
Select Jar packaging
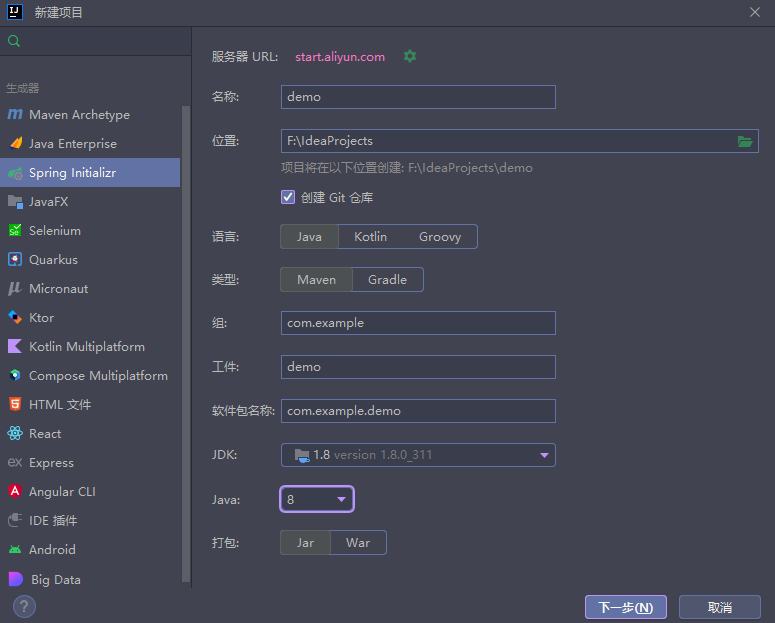point(305,543)
